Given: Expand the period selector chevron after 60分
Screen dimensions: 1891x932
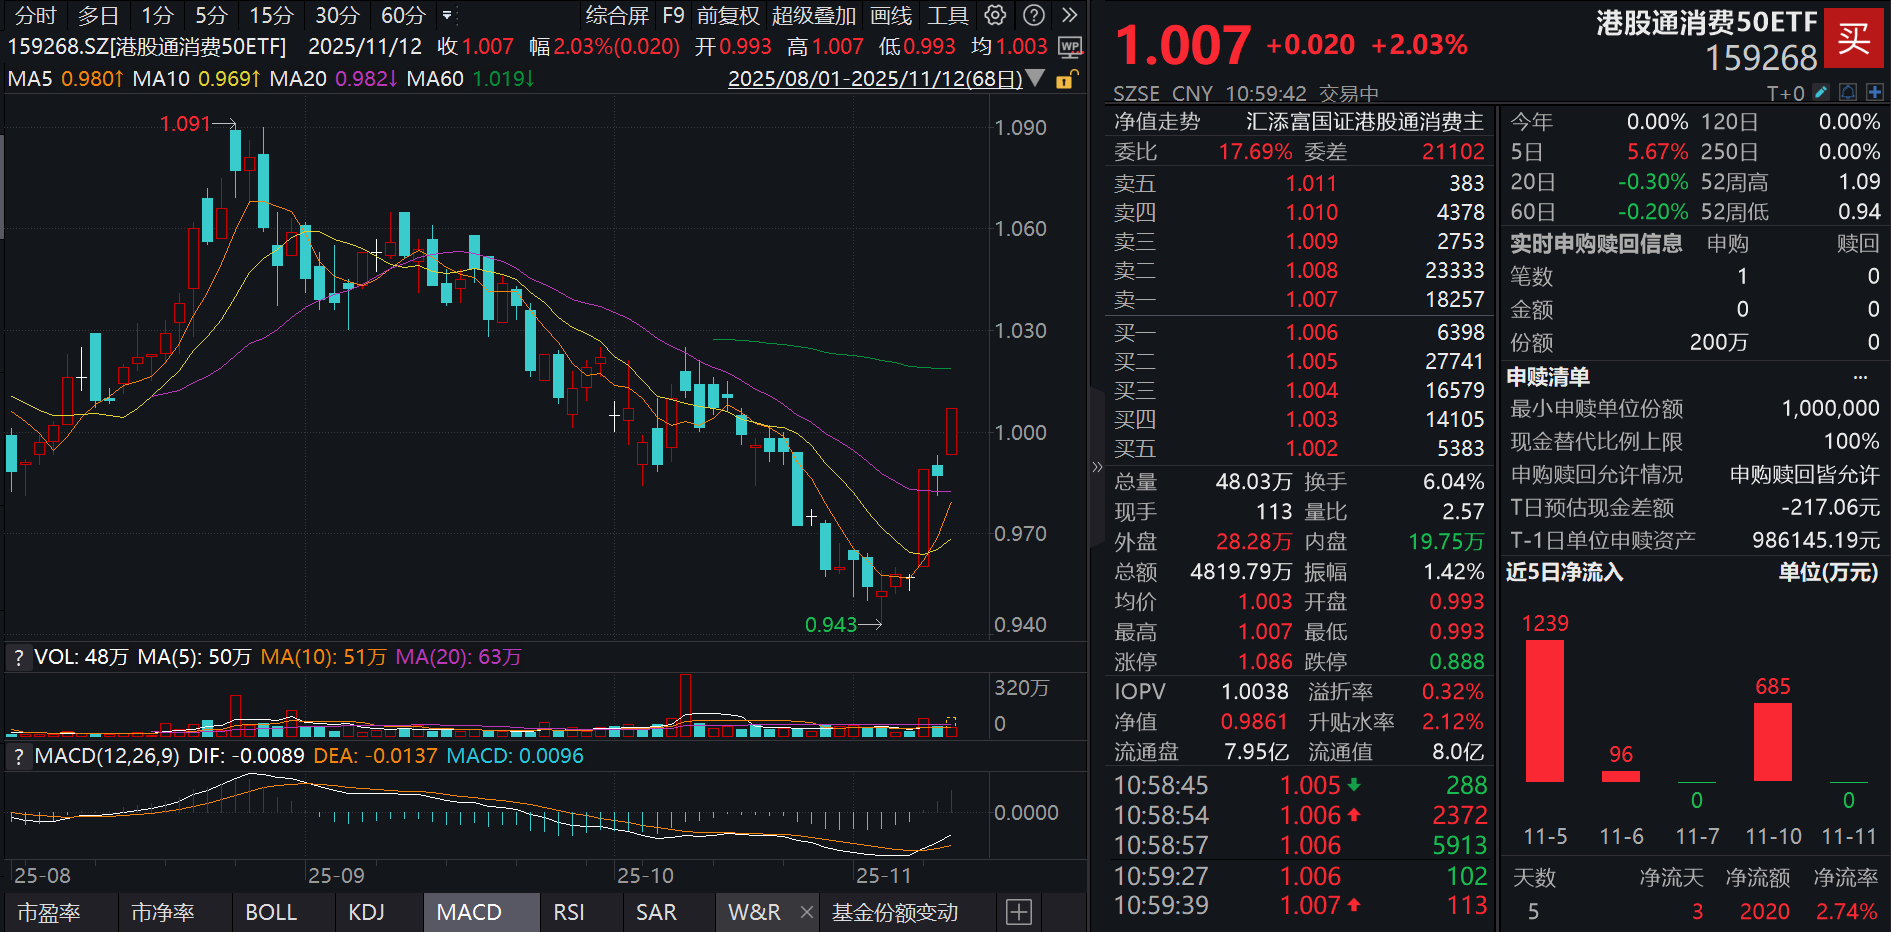Looking at the screenshot, I should pyautogui.click(x=447, y=14).
